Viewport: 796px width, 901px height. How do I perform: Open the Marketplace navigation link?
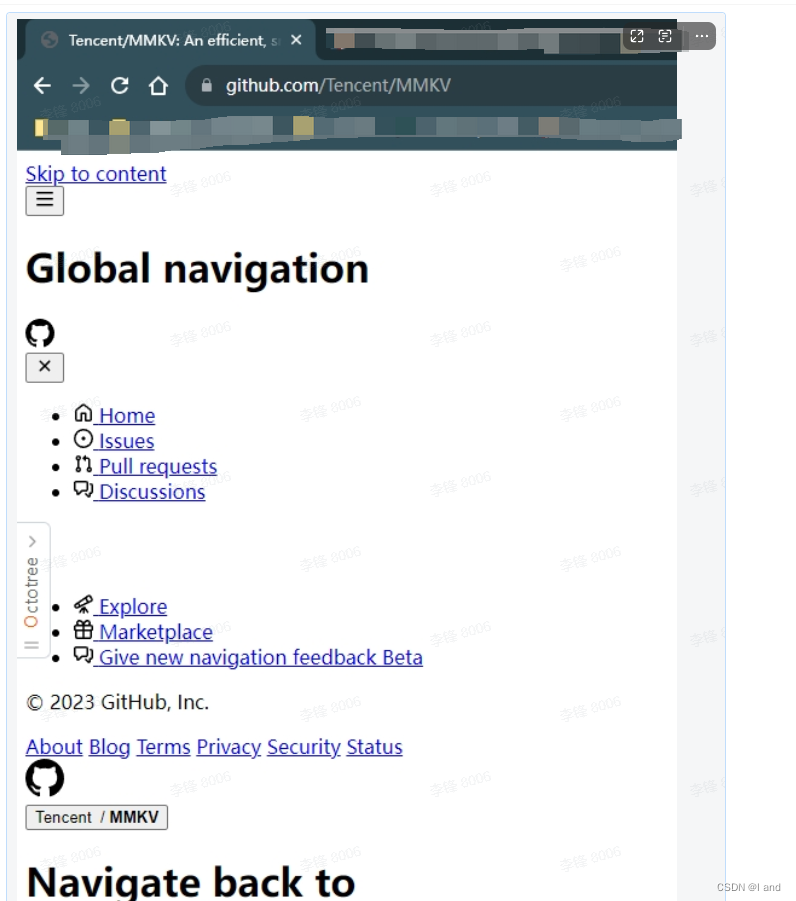pyautogui.click(x=156, y=632)
